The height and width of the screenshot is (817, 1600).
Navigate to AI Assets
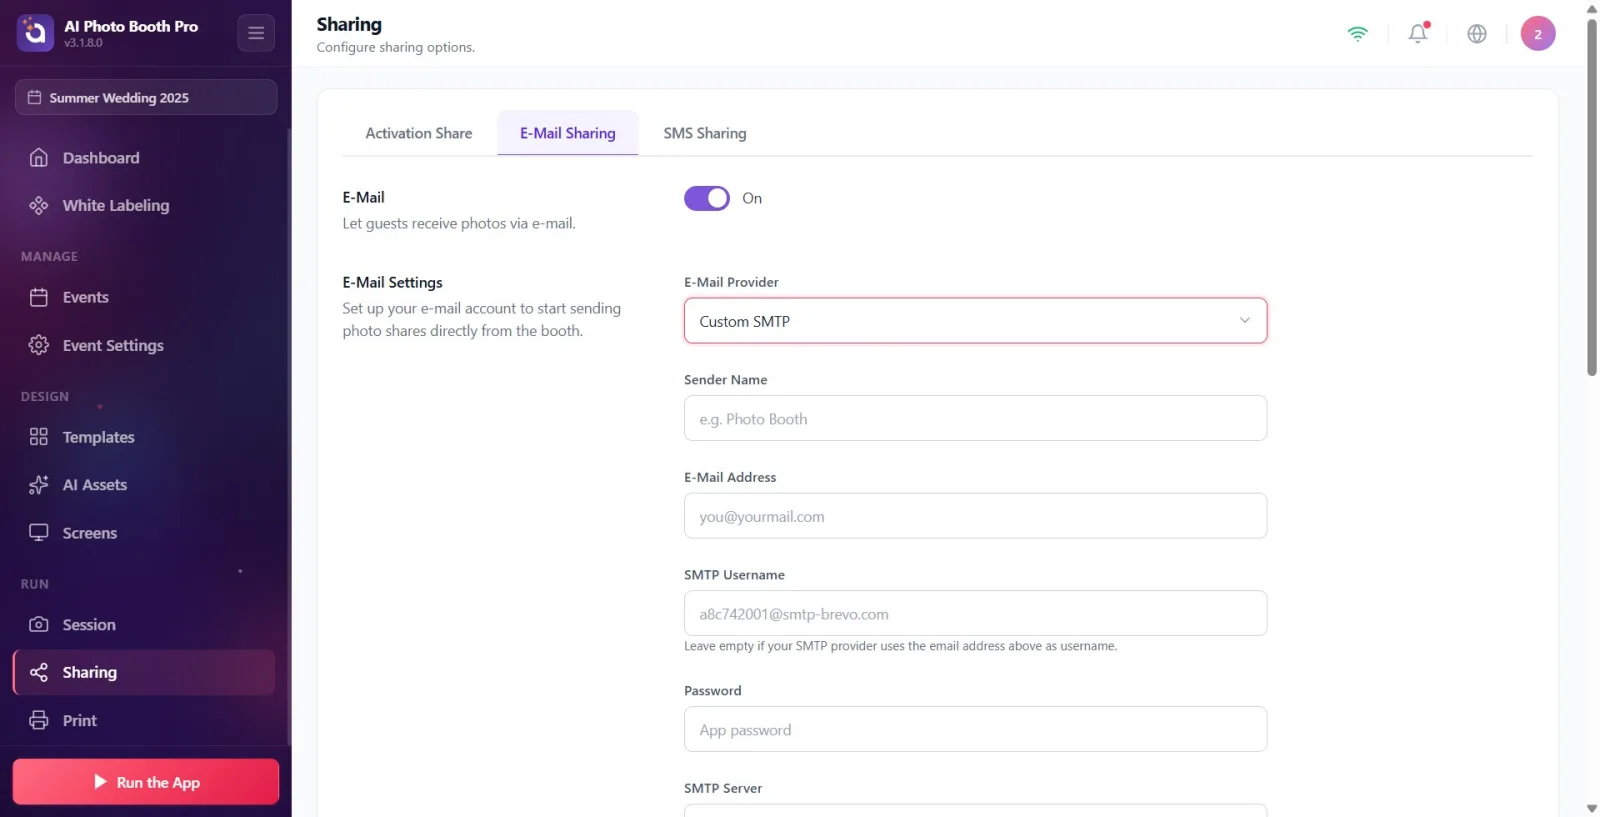(144, 485)
